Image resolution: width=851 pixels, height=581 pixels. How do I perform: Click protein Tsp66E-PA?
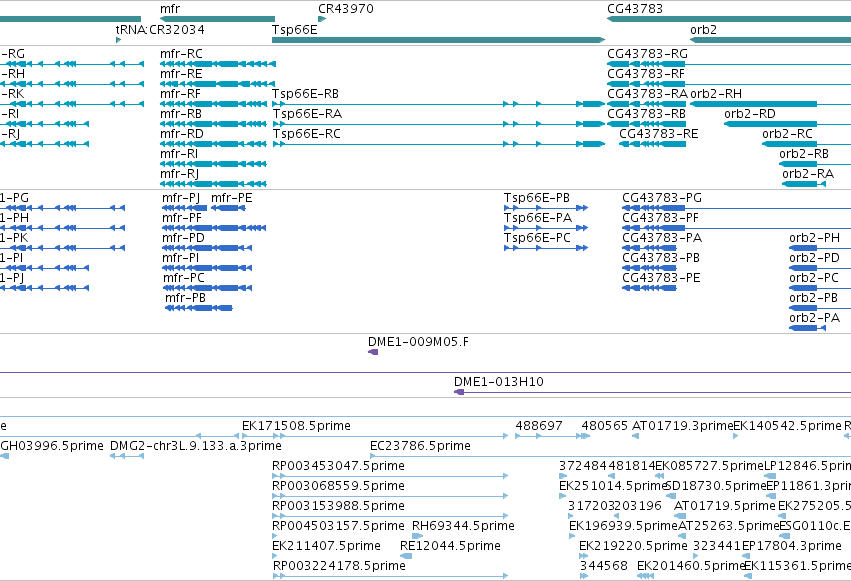[x=546, y=228]
